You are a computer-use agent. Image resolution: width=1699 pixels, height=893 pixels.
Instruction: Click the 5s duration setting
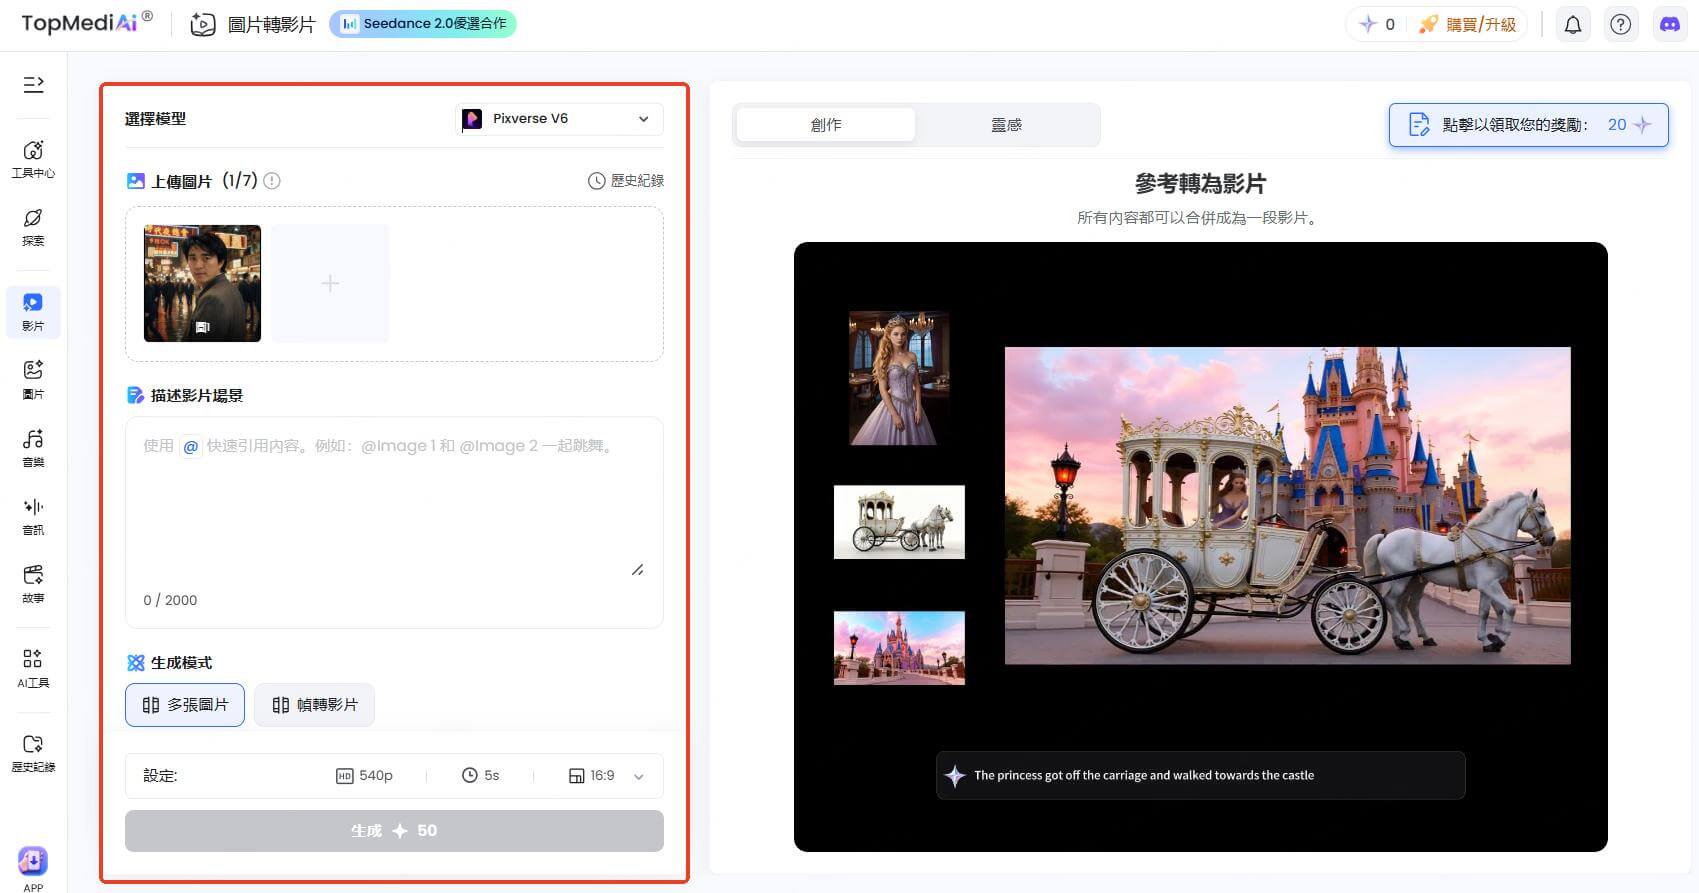tap(481, 776)
